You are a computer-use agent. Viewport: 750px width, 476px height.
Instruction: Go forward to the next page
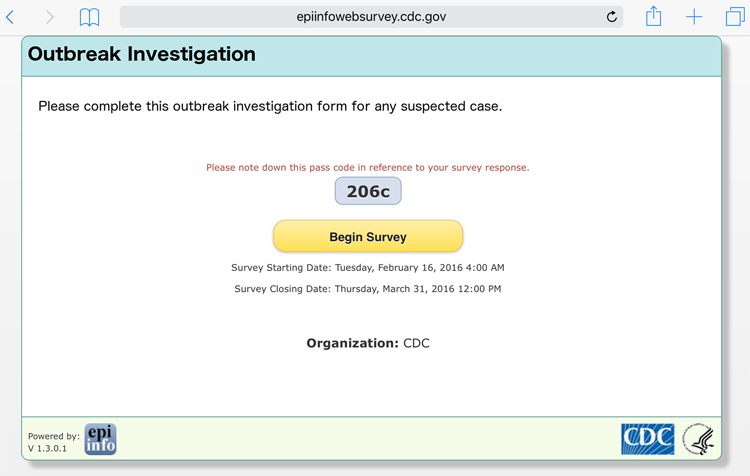pyautogui.click(x=50, y=17)
